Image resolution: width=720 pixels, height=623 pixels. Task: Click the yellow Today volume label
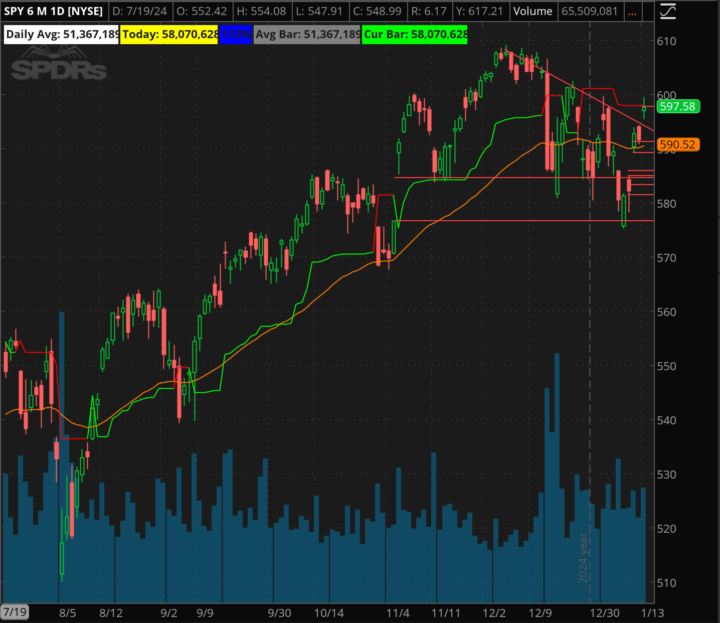[x=169, y=34]
